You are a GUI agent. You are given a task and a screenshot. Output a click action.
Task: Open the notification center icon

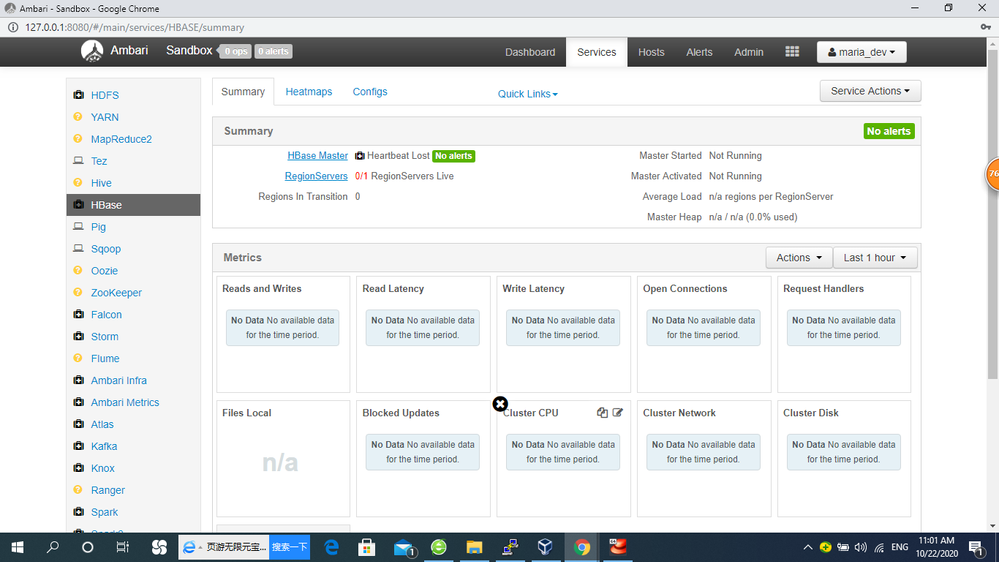point(977,547)
